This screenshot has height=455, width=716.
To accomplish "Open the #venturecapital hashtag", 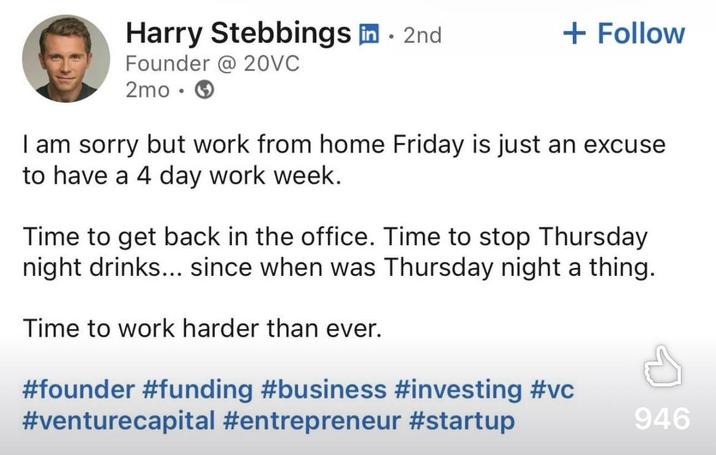I will (119, 421).
